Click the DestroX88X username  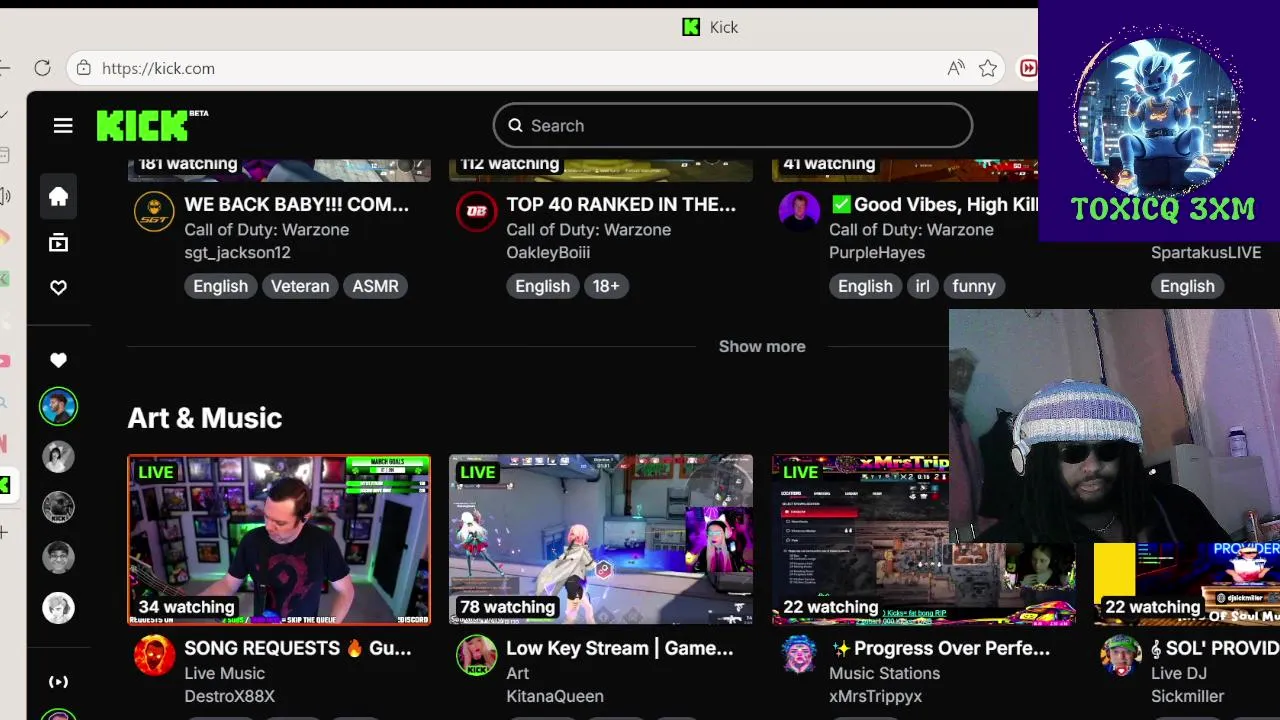[229, 696]
